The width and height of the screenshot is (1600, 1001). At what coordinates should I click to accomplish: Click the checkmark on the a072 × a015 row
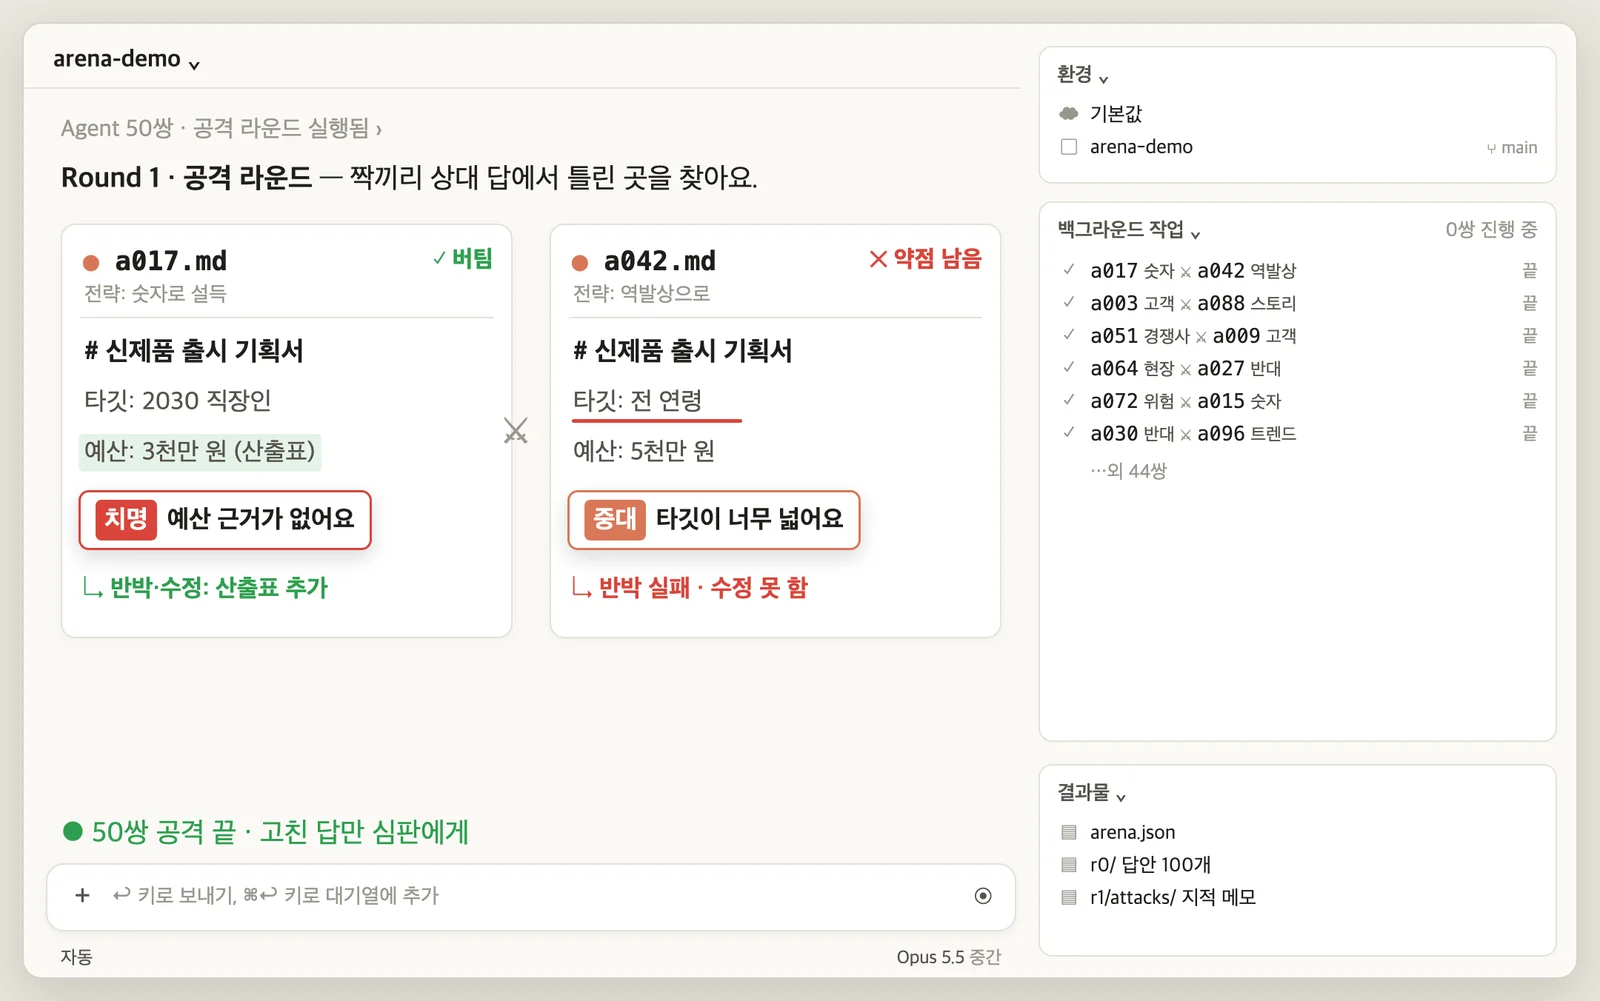[x=1069, y=399]
